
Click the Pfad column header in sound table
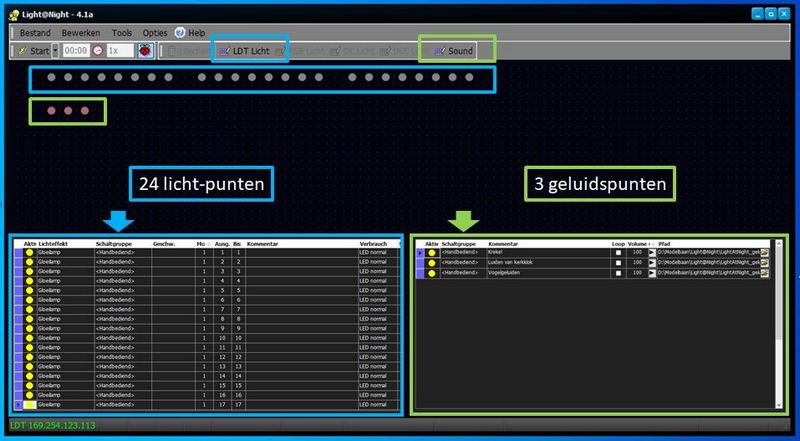click(x=713, y=244)
